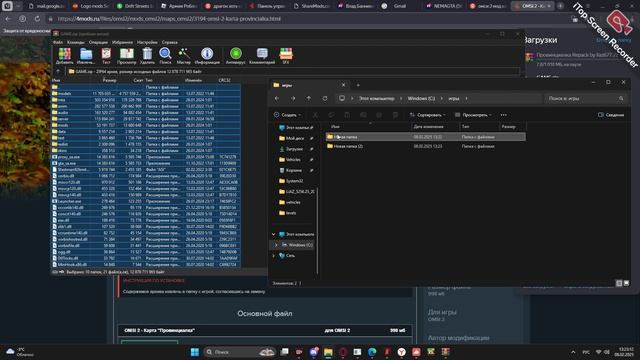Open WinRAR Настройки menu
The image size is (640, 360).
[x=147, y=42]
